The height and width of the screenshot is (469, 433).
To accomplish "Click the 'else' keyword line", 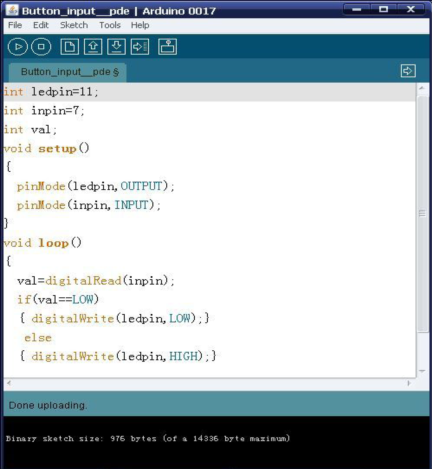I will pos(38,337).
